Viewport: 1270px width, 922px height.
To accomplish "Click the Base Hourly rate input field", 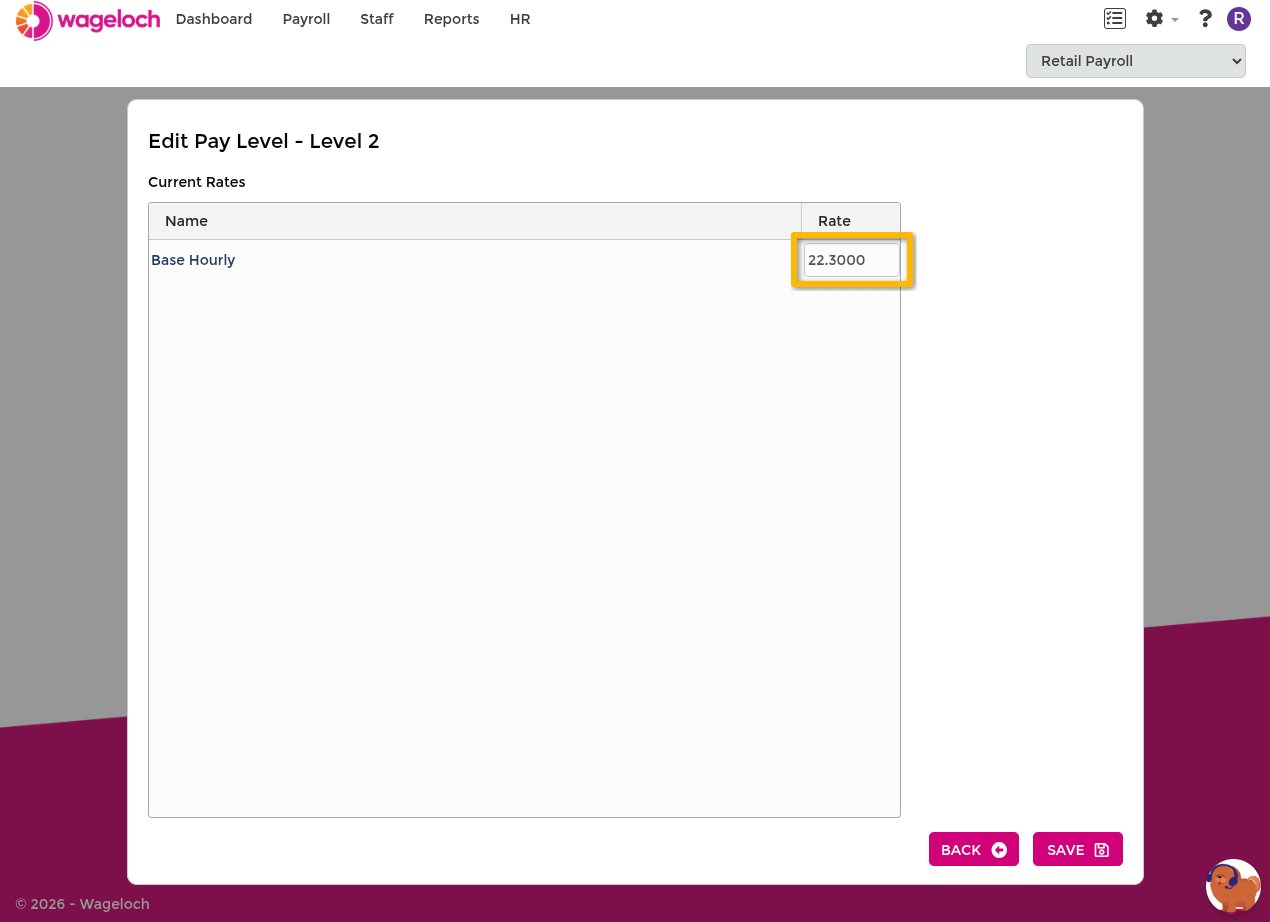I will pyautogui.click(x=852, y=260).
